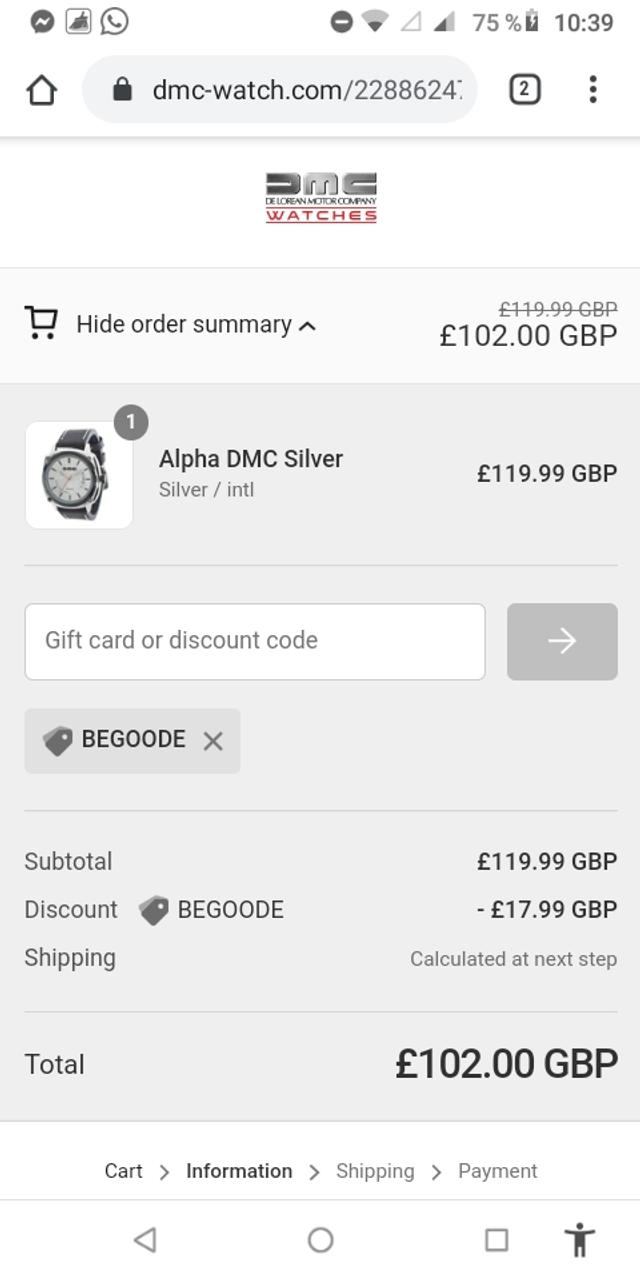Open the Chrome three-dot menu
The width and height of the screenshot is (640, 1280).
[x=593, y=90]
